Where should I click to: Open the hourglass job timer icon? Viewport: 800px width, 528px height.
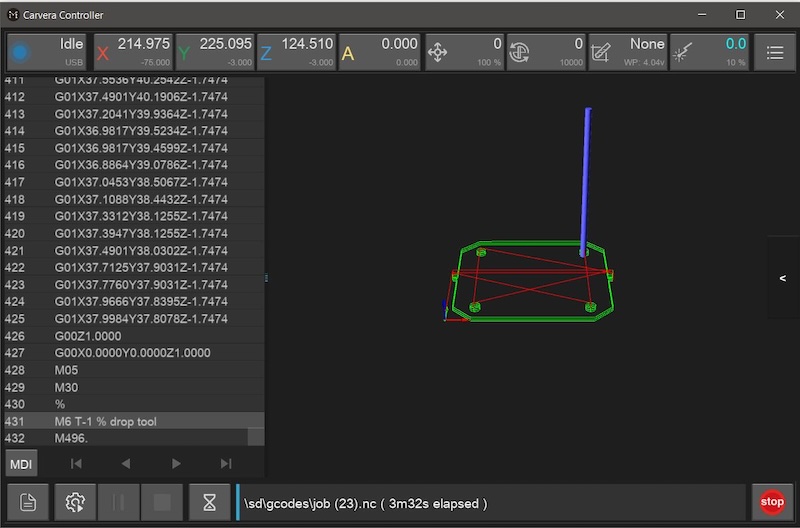210,502
